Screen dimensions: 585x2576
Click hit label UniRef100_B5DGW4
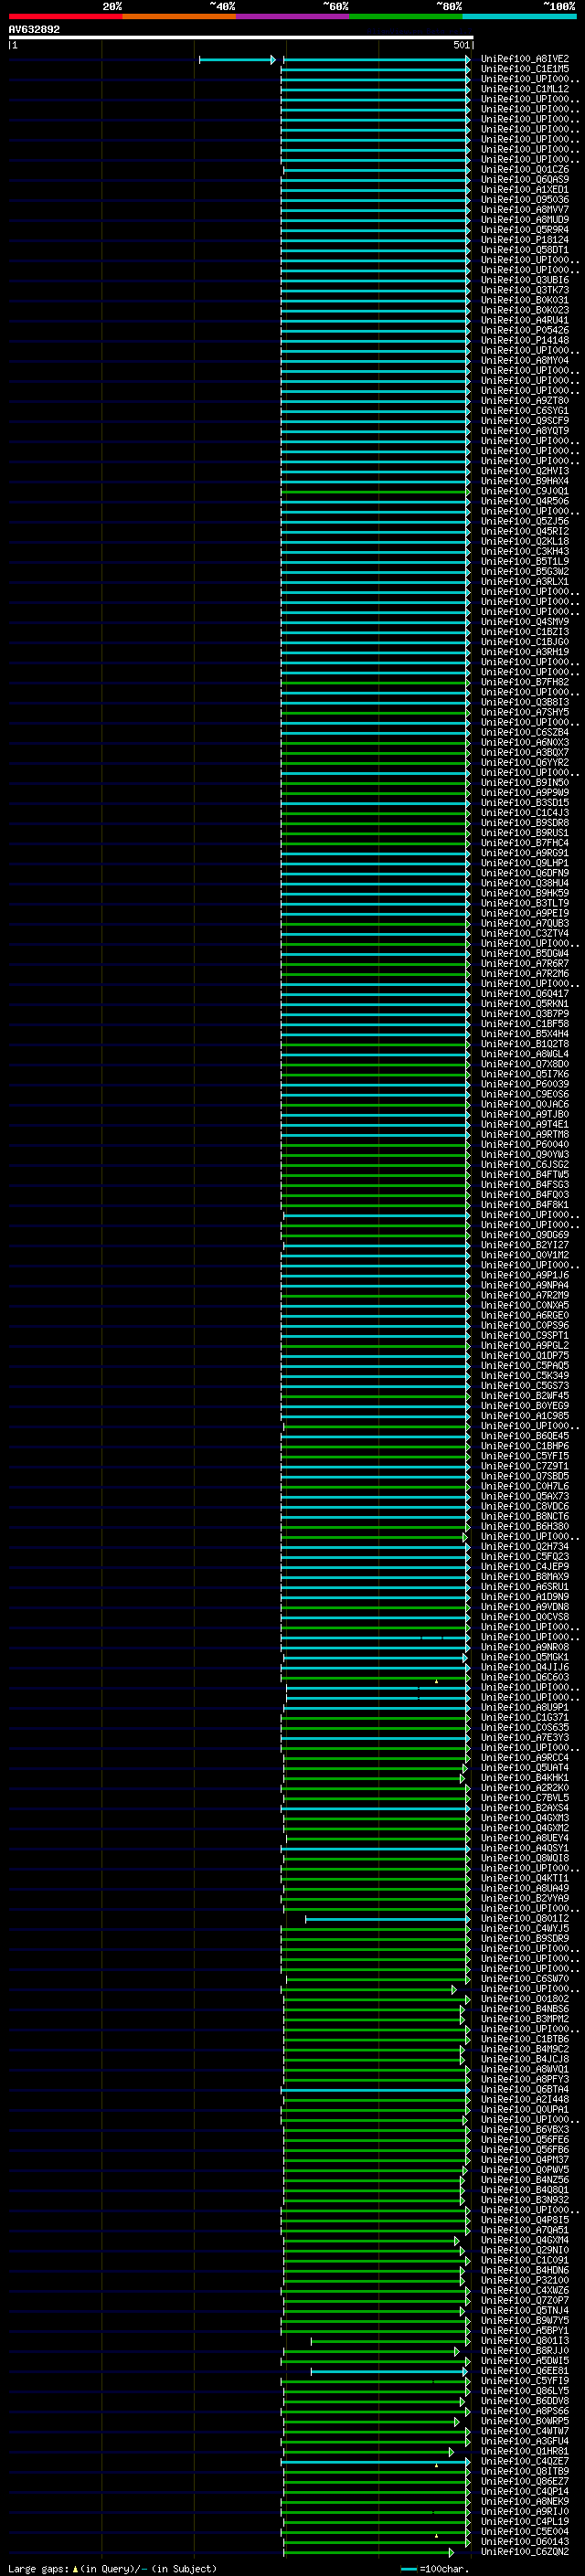[525, 953]
